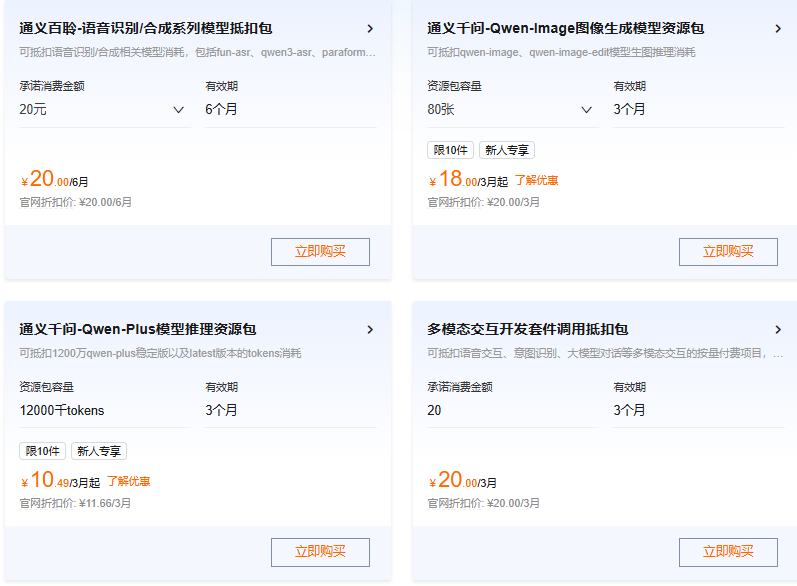Open 通义千问-Qwen-Image card arrow
The height and width of the screenshot is (586, 797).
coord(778,28)
